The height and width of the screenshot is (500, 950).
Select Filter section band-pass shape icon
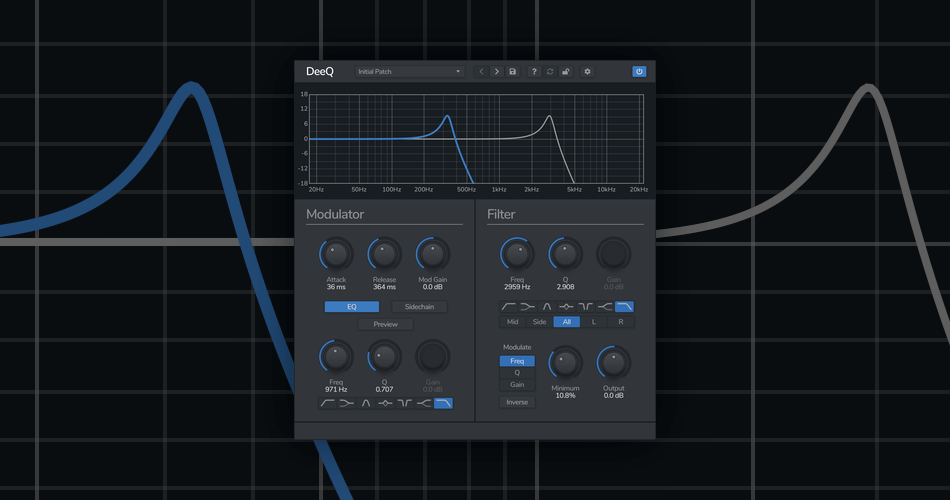pos(566,307)
